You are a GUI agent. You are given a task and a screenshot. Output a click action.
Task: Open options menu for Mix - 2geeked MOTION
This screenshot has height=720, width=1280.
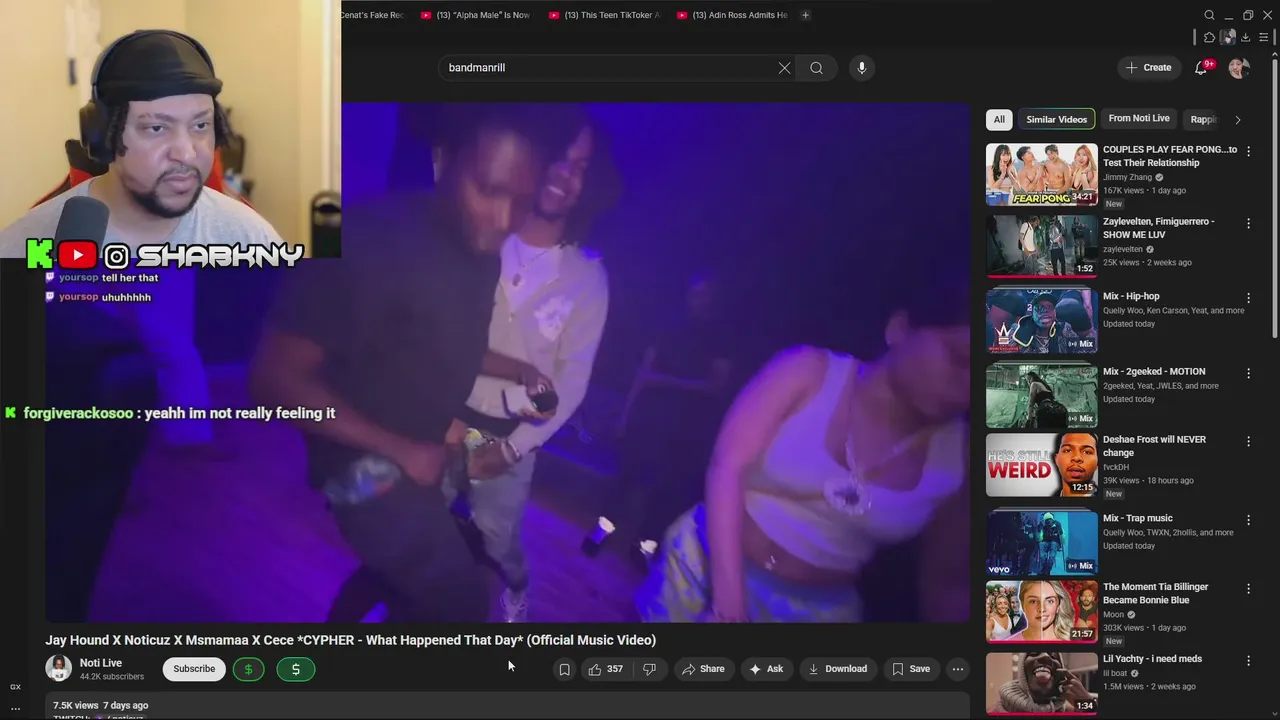pyautogui.click(x=1248, y=373)
